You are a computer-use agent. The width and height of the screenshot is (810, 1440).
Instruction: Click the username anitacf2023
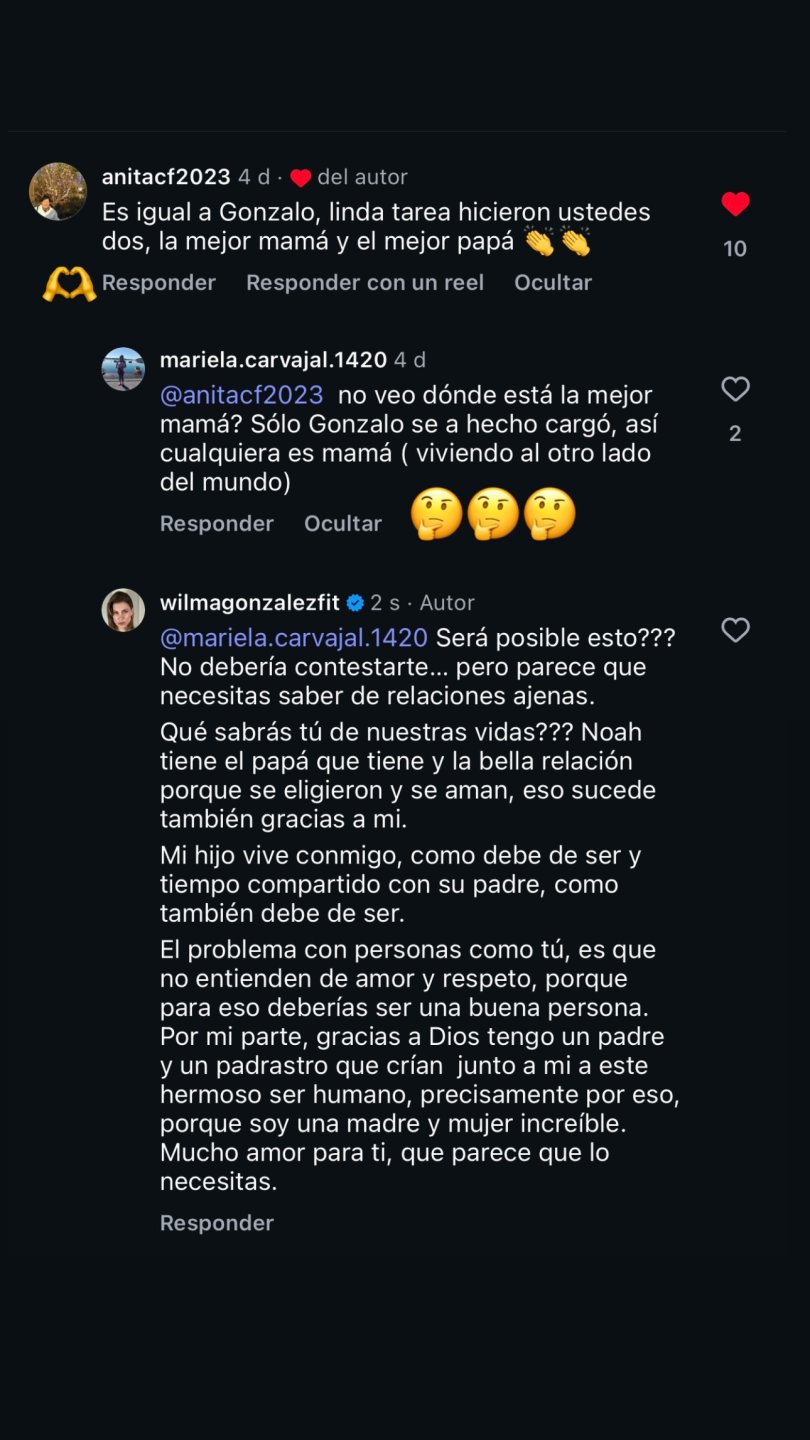point(166,177)
